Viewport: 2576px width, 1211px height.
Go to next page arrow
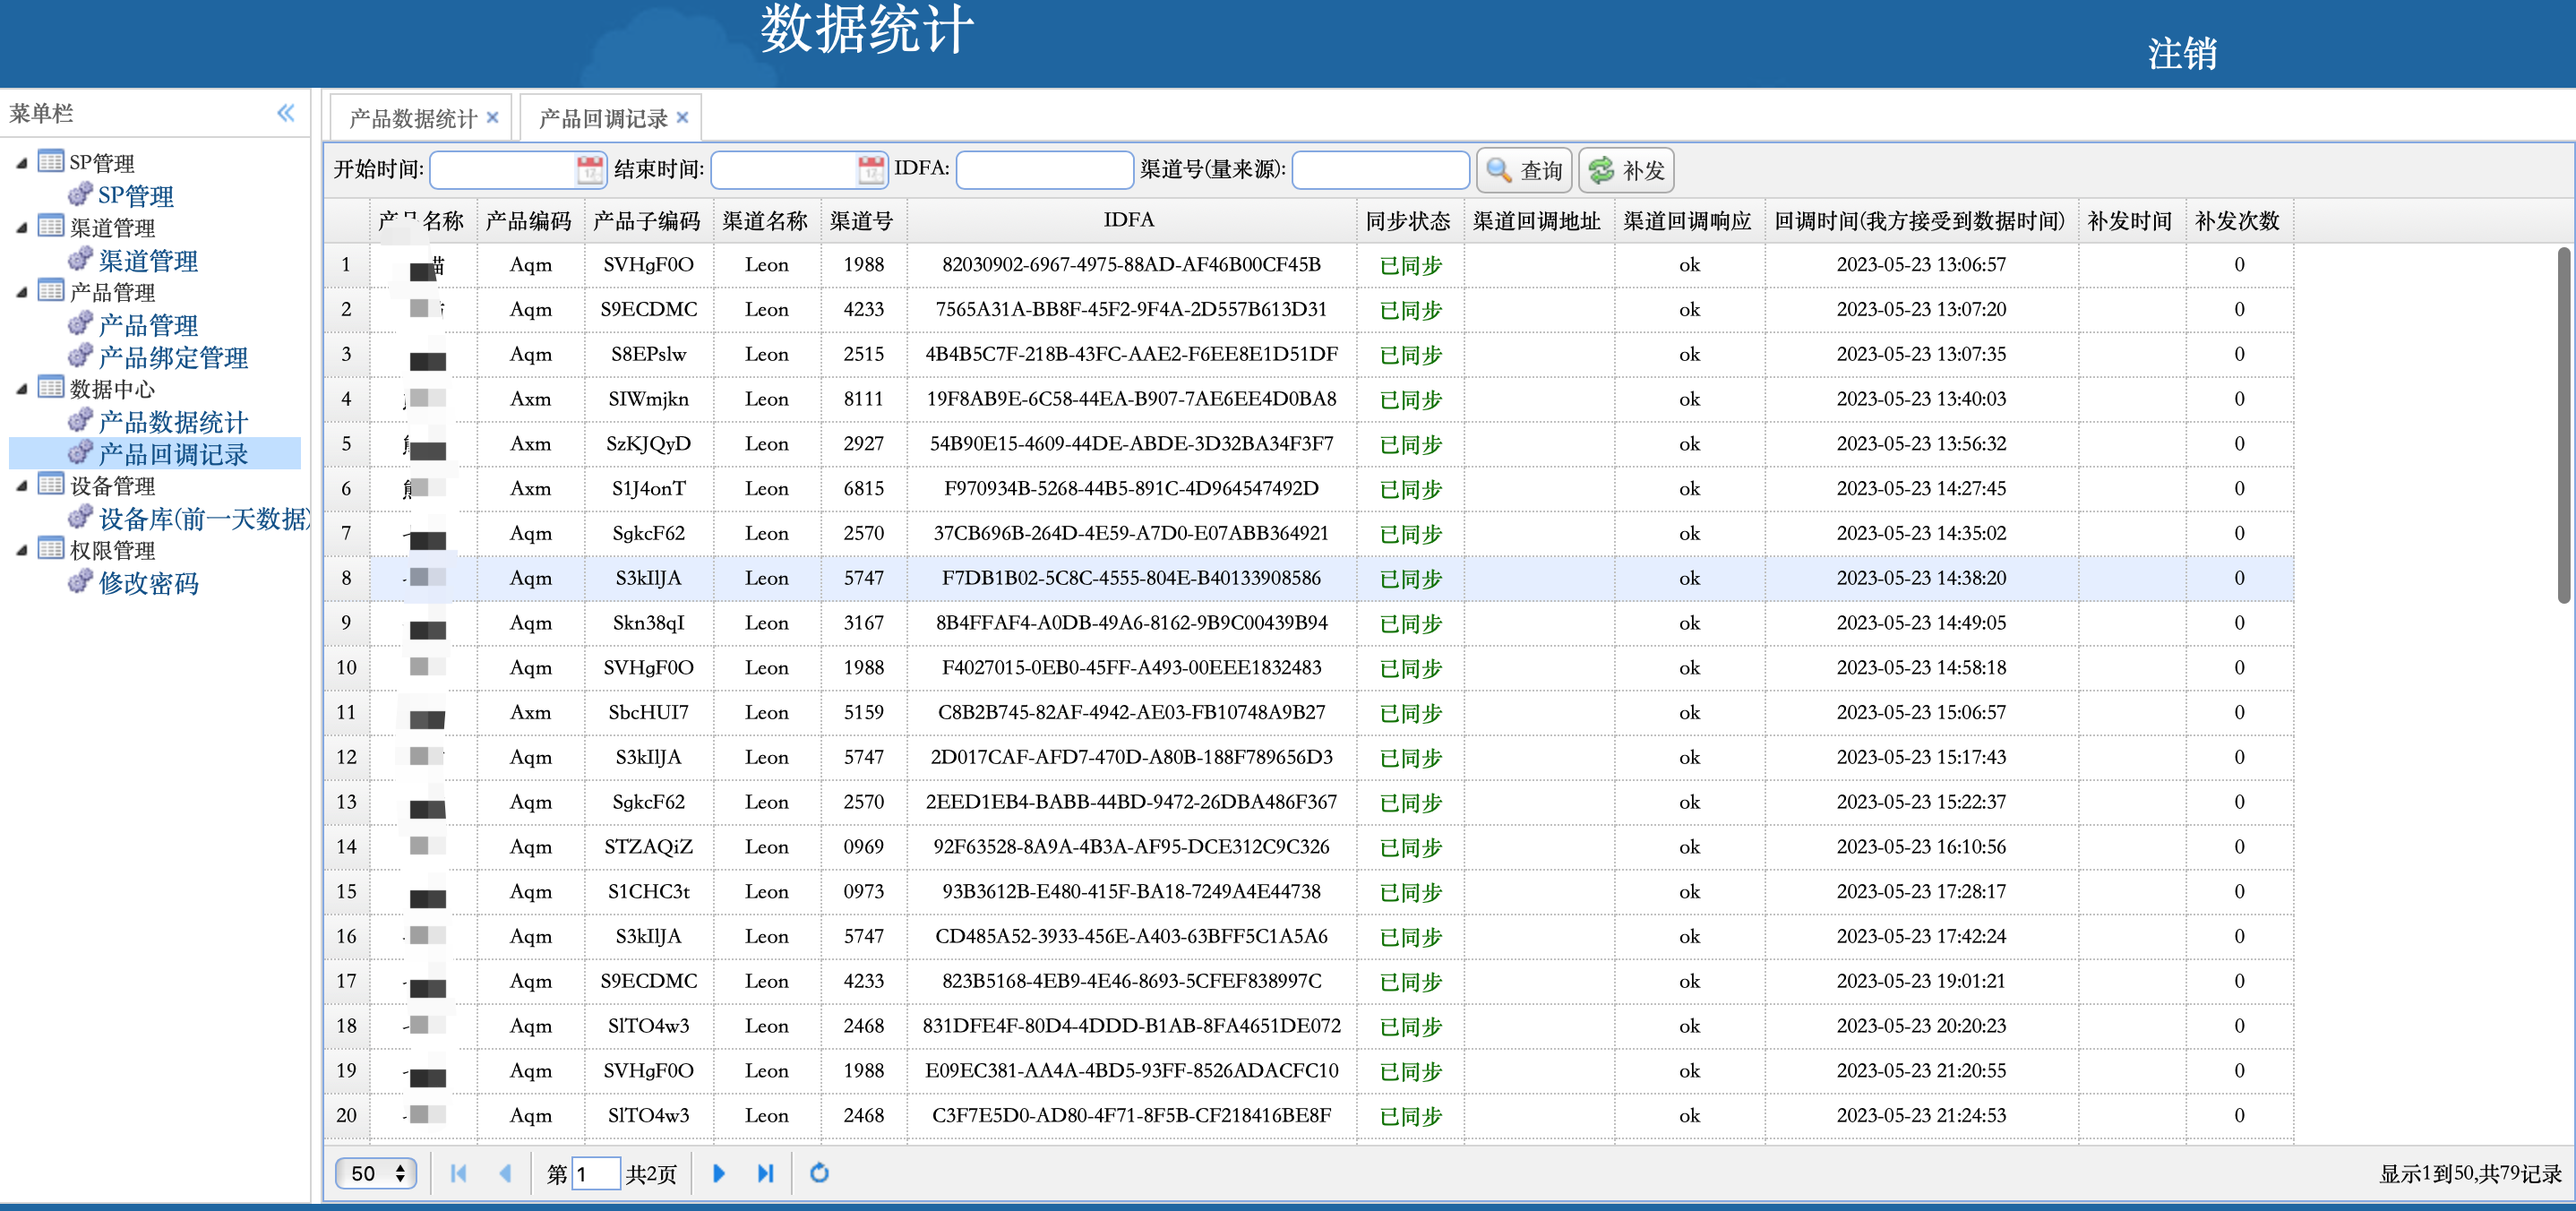718,1173
